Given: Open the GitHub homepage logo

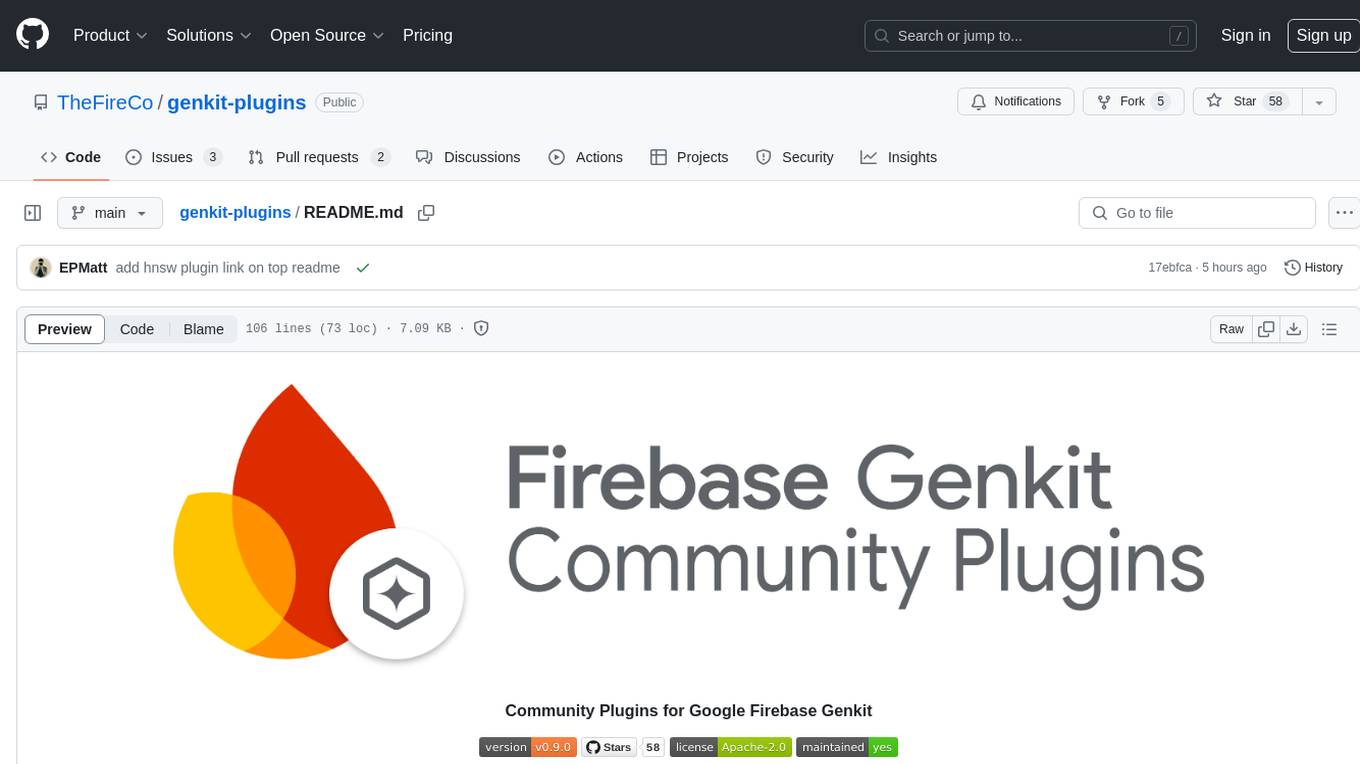Looking at the screenshot, I should click(x=32, y=35).
